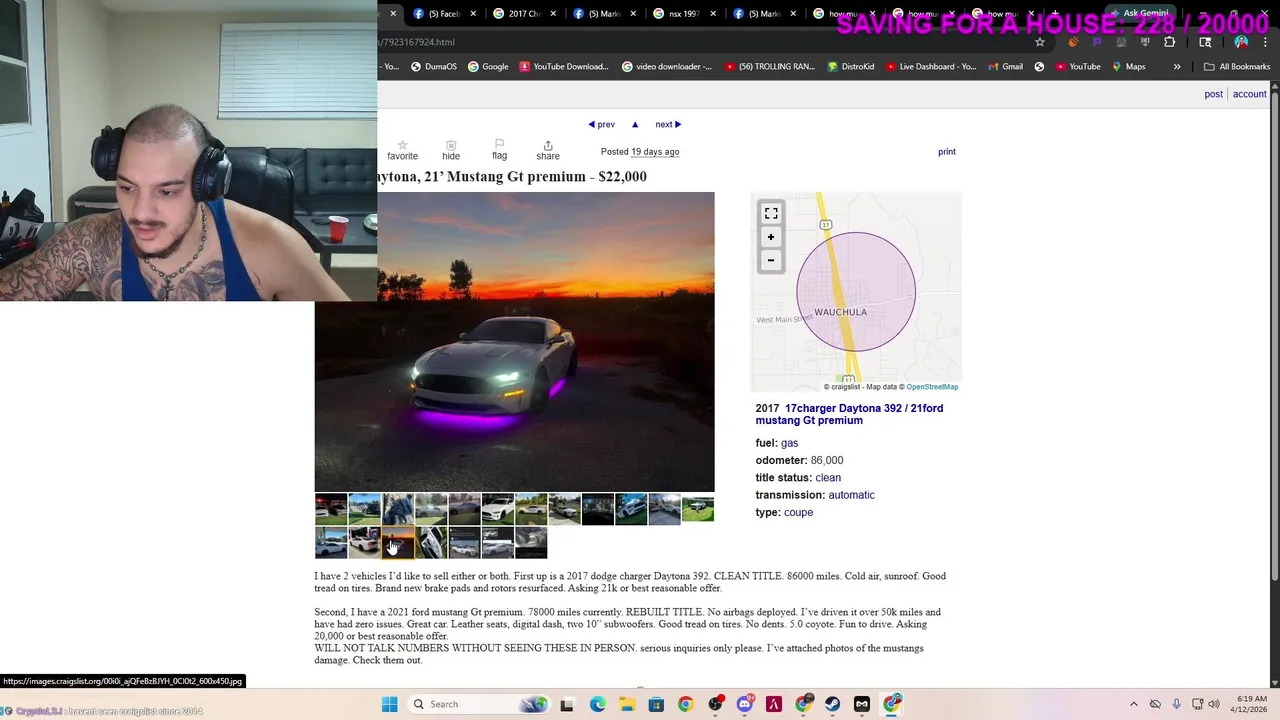Show hidden system tray icons chevron
The height and width of the screenshot is (720, 1280).
point(1133,704)
